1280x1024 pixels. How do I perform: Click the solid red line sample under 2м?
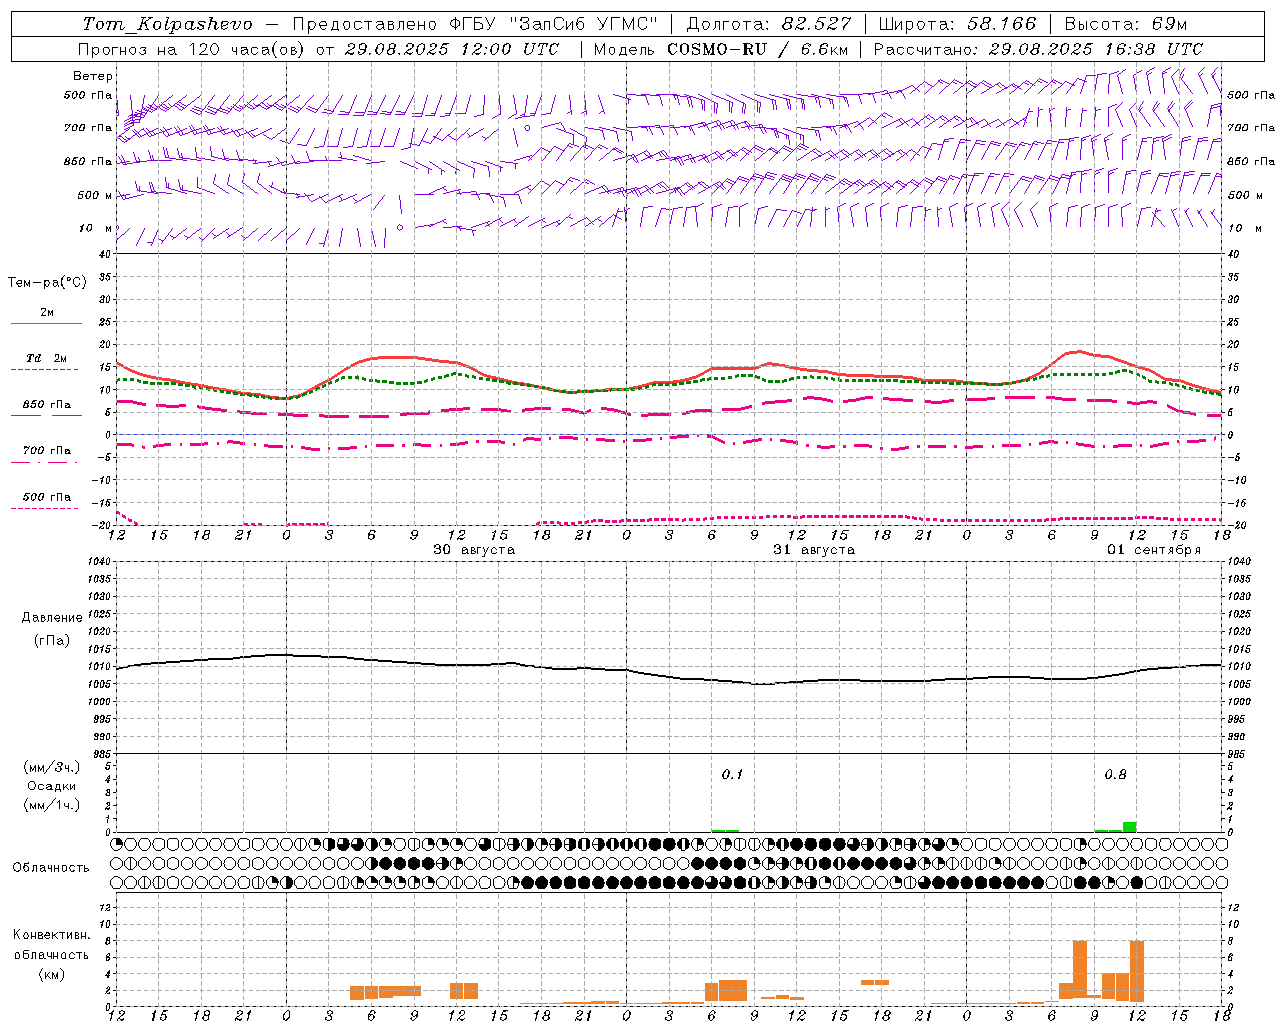(x=46, y=324)
